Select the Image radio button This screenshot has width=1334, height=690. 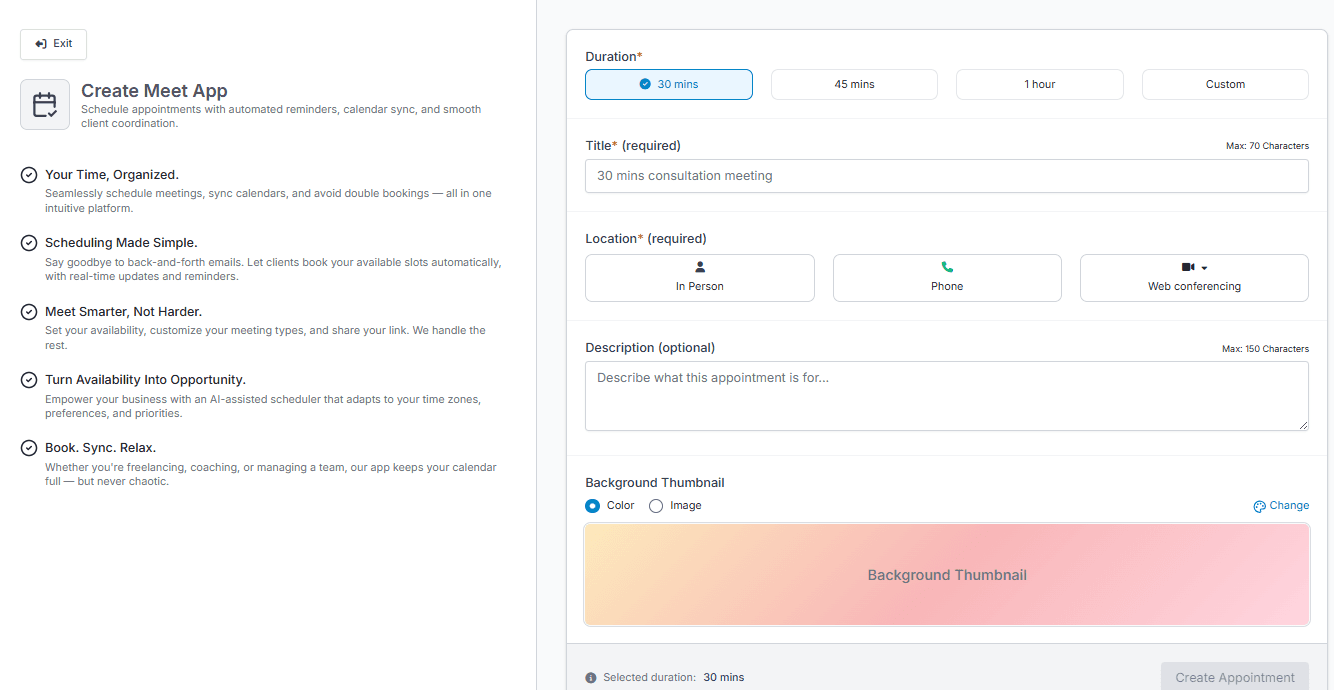click(656, 506)
